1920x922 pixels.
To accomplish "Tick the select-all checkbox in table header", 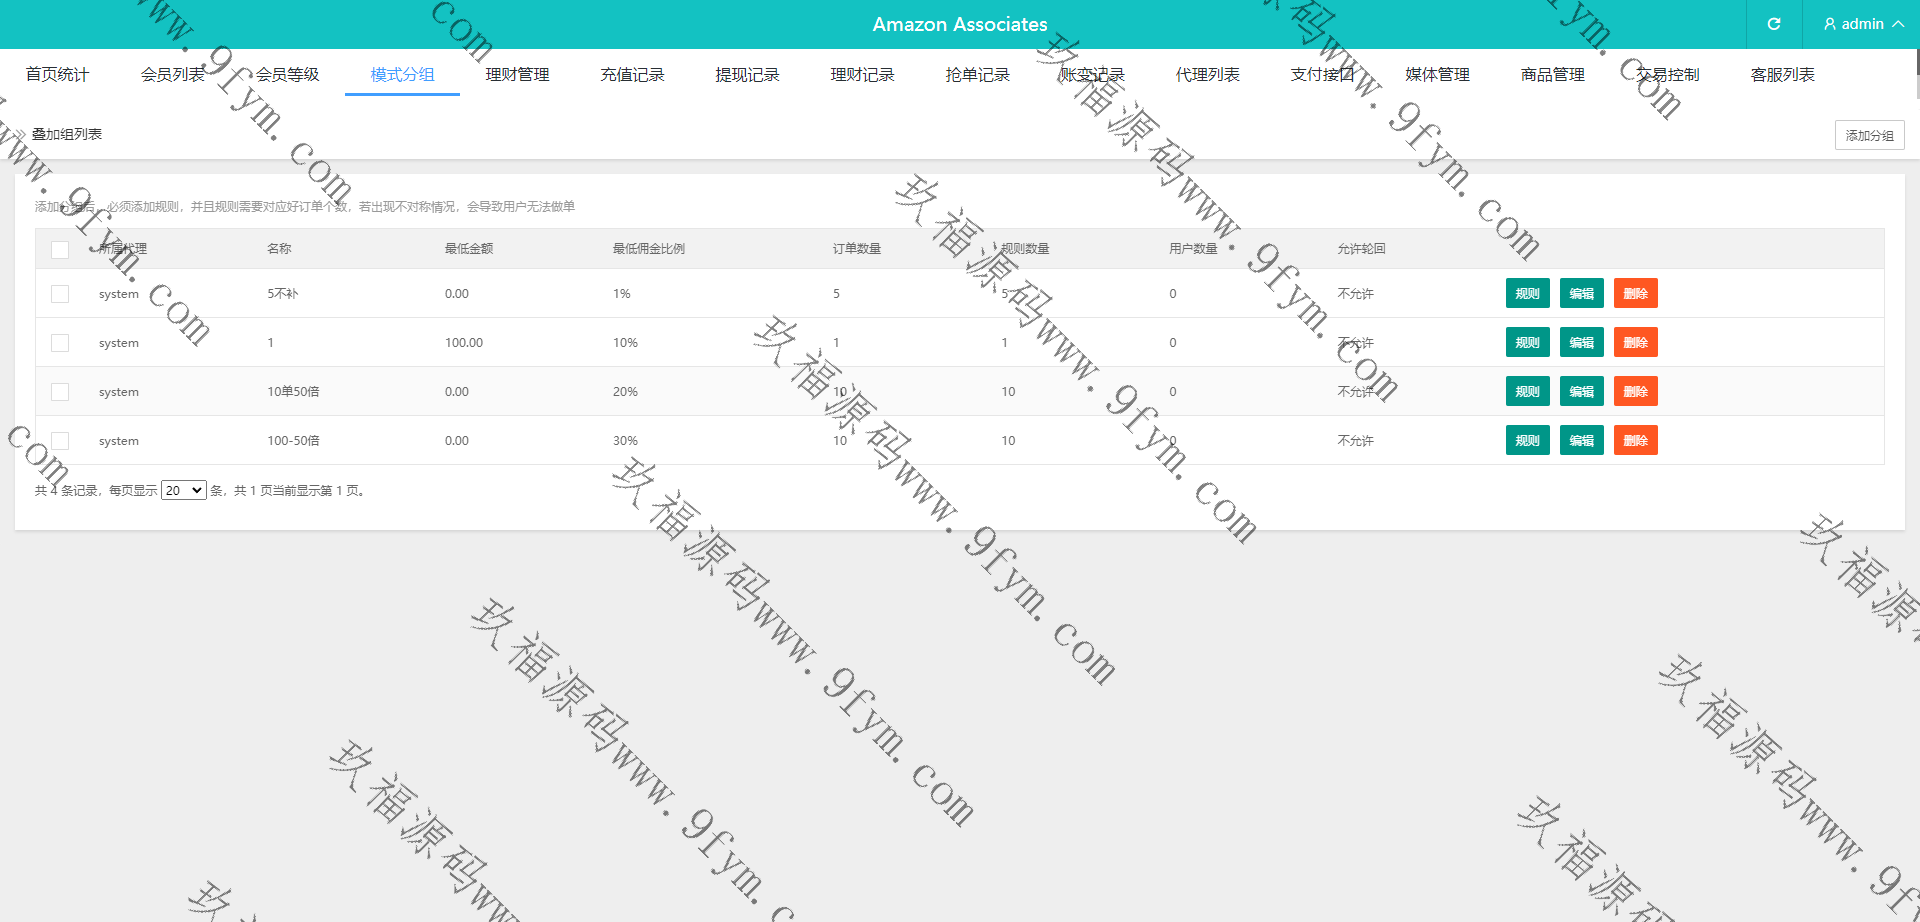I will point(60,249).
